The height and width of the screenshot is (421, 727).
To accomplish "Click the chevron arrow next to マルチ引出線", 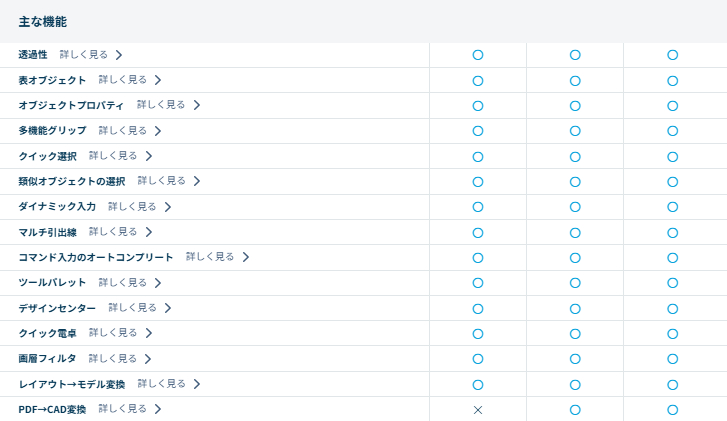I will [148, 232].
